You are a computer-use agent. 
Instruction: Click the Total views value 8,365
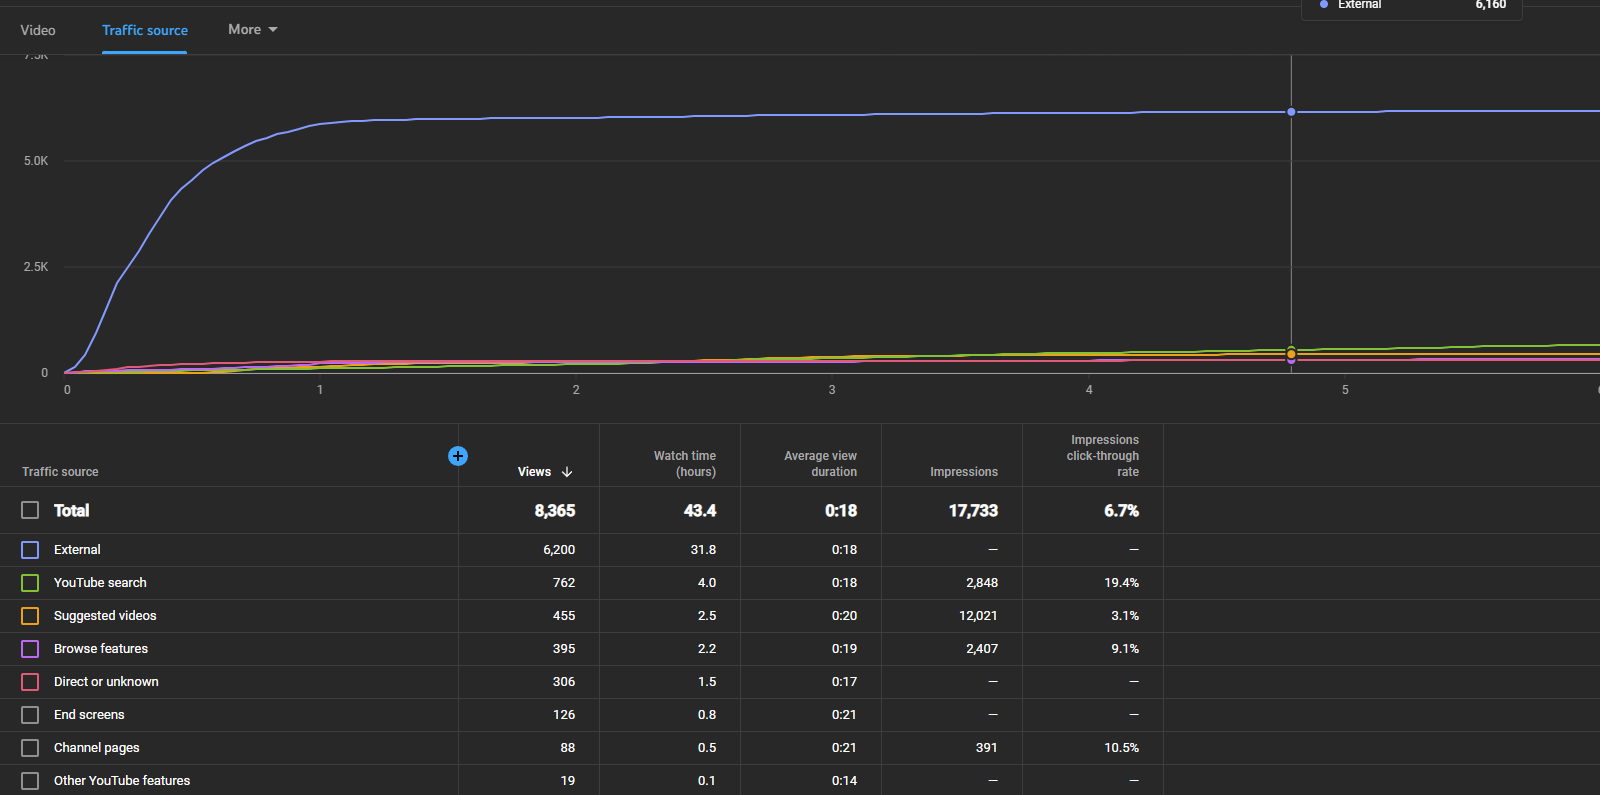(555, 510)
